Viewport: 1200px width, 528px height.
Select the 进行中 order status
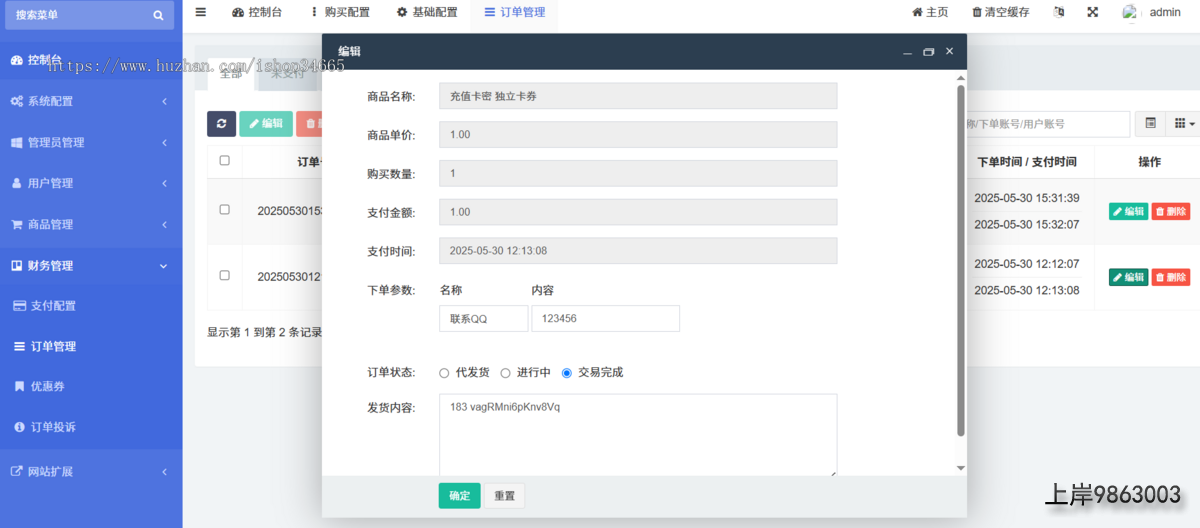pyautogui.click(x=506, y=373)
